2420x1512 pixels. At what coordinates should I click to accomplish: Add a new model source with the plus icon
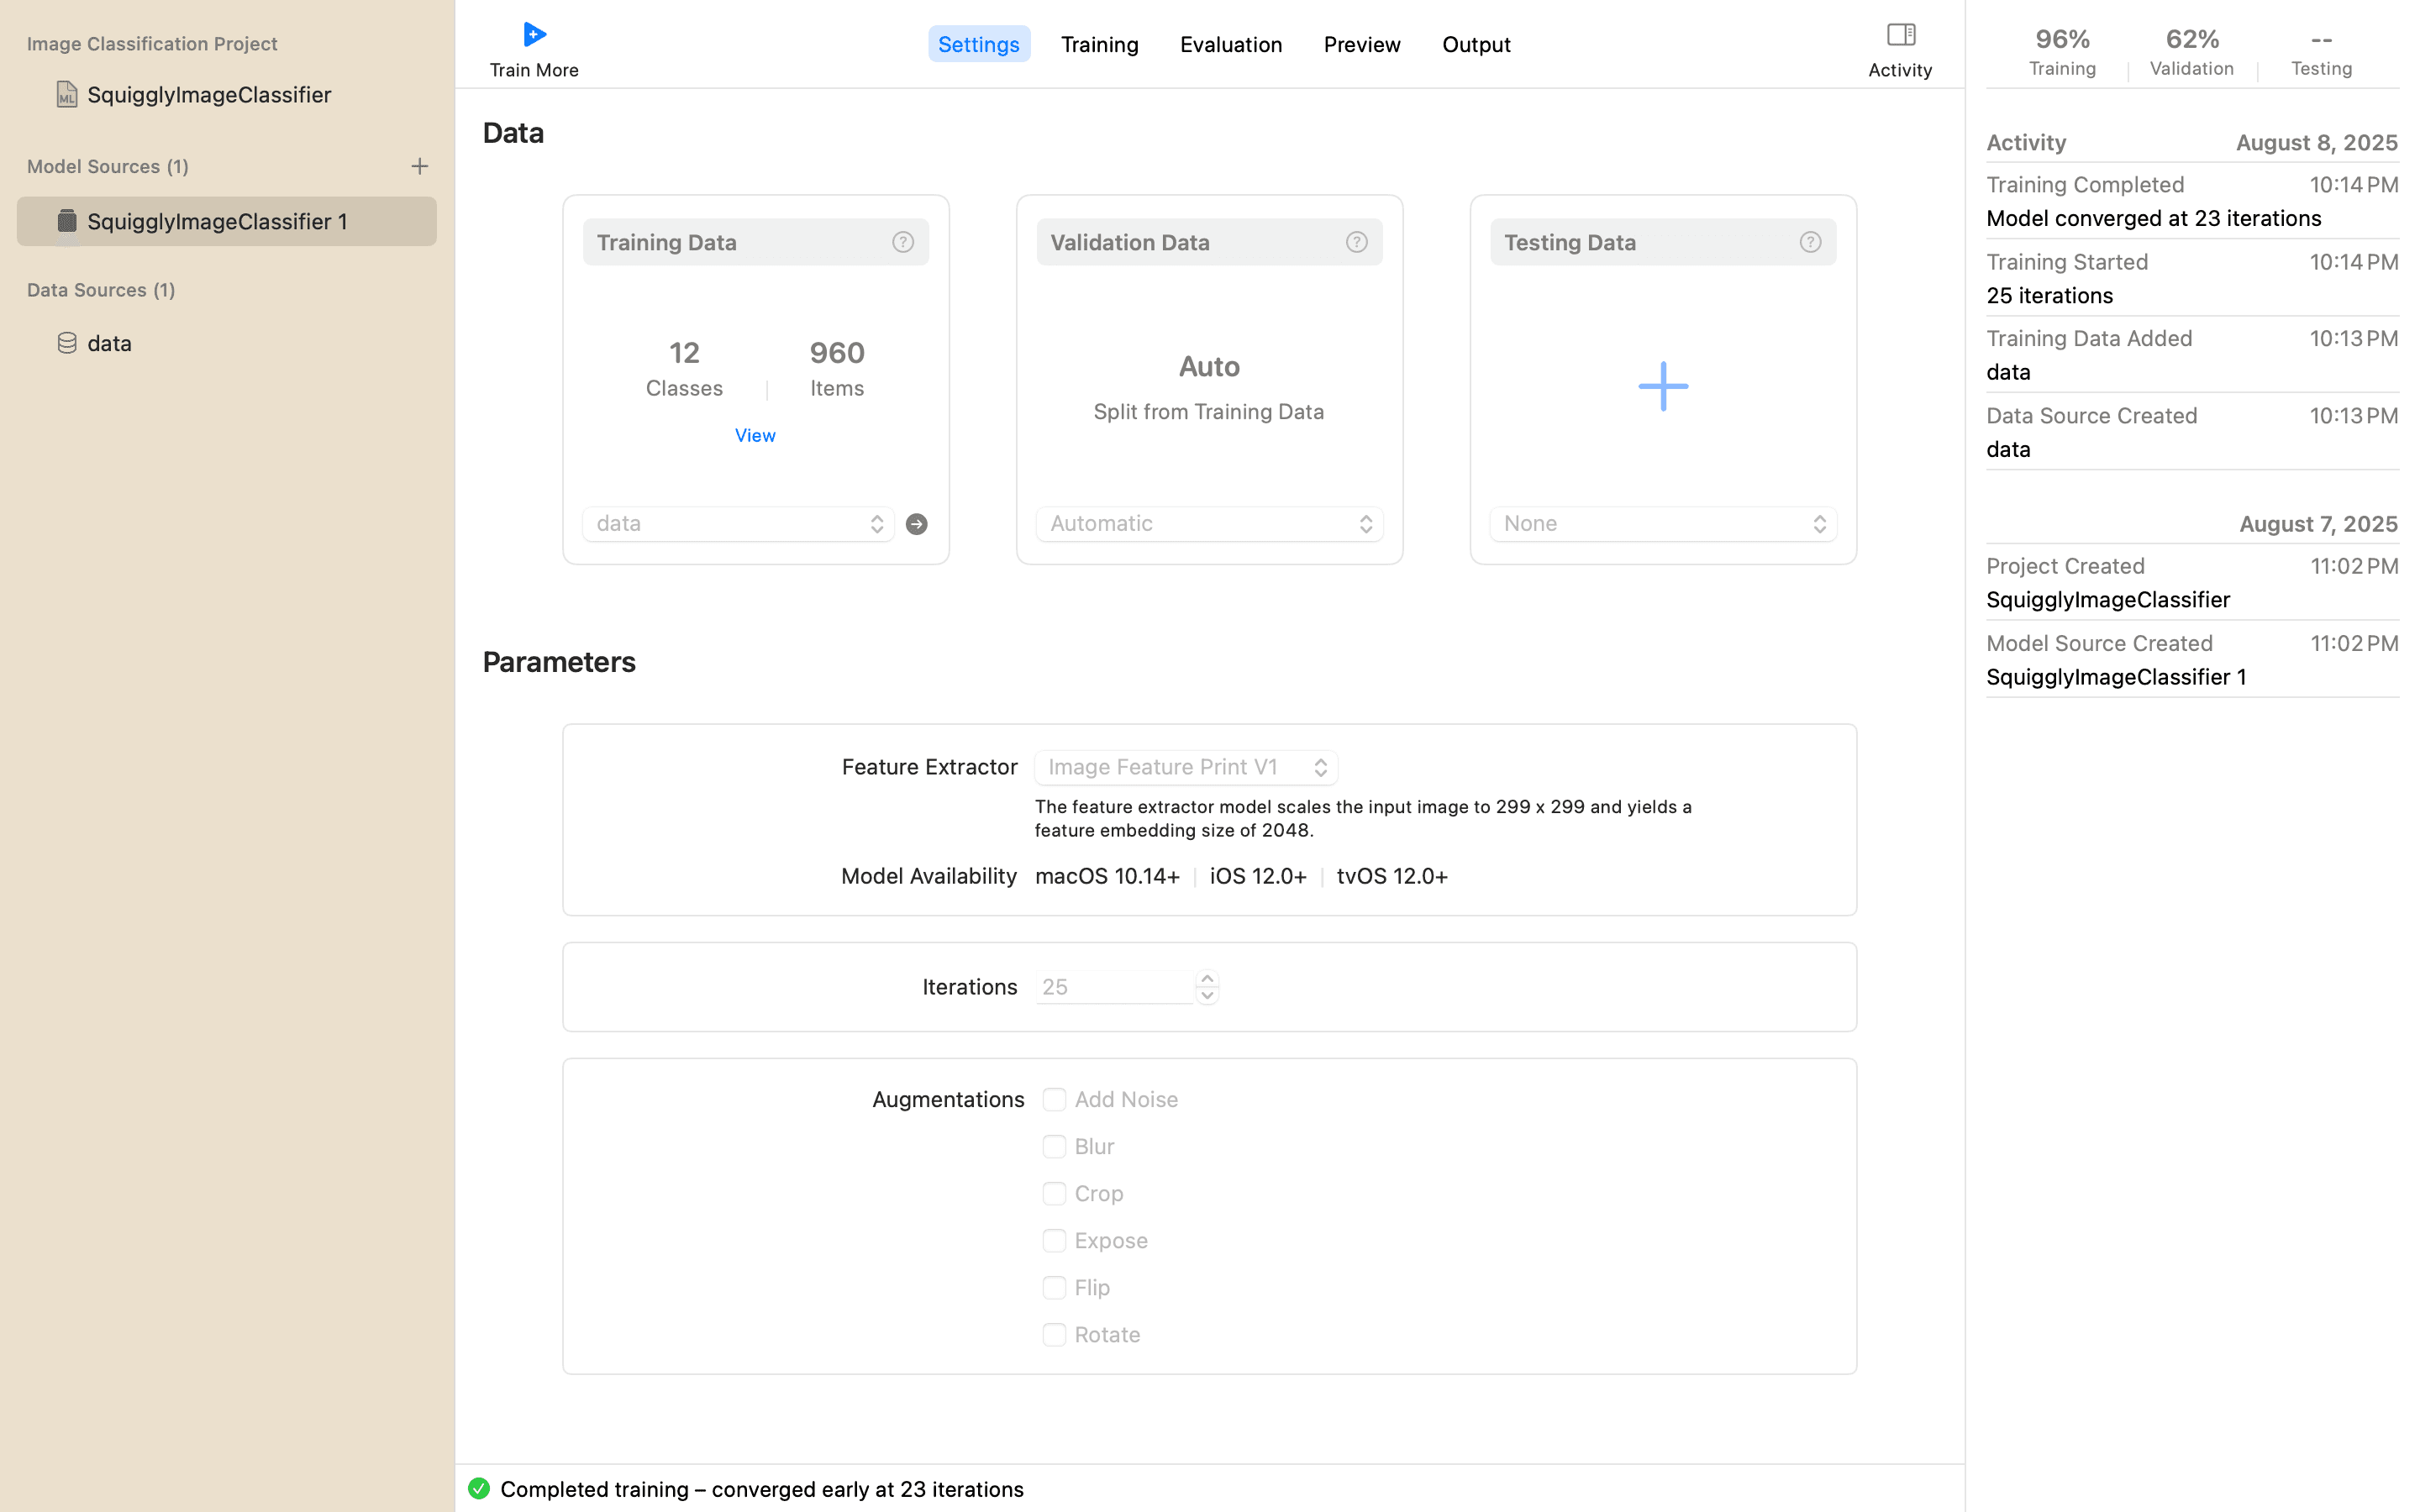coord(420,166)
